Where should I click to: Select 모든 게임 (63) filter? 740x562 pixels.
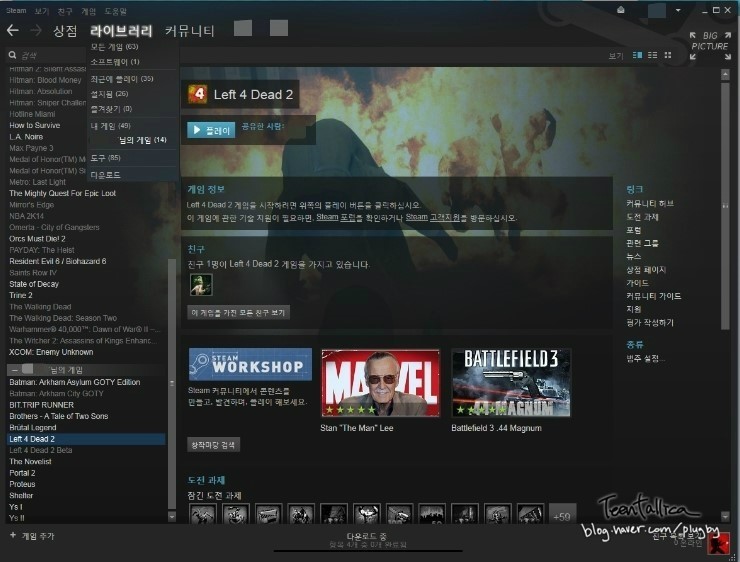[114, 47]
